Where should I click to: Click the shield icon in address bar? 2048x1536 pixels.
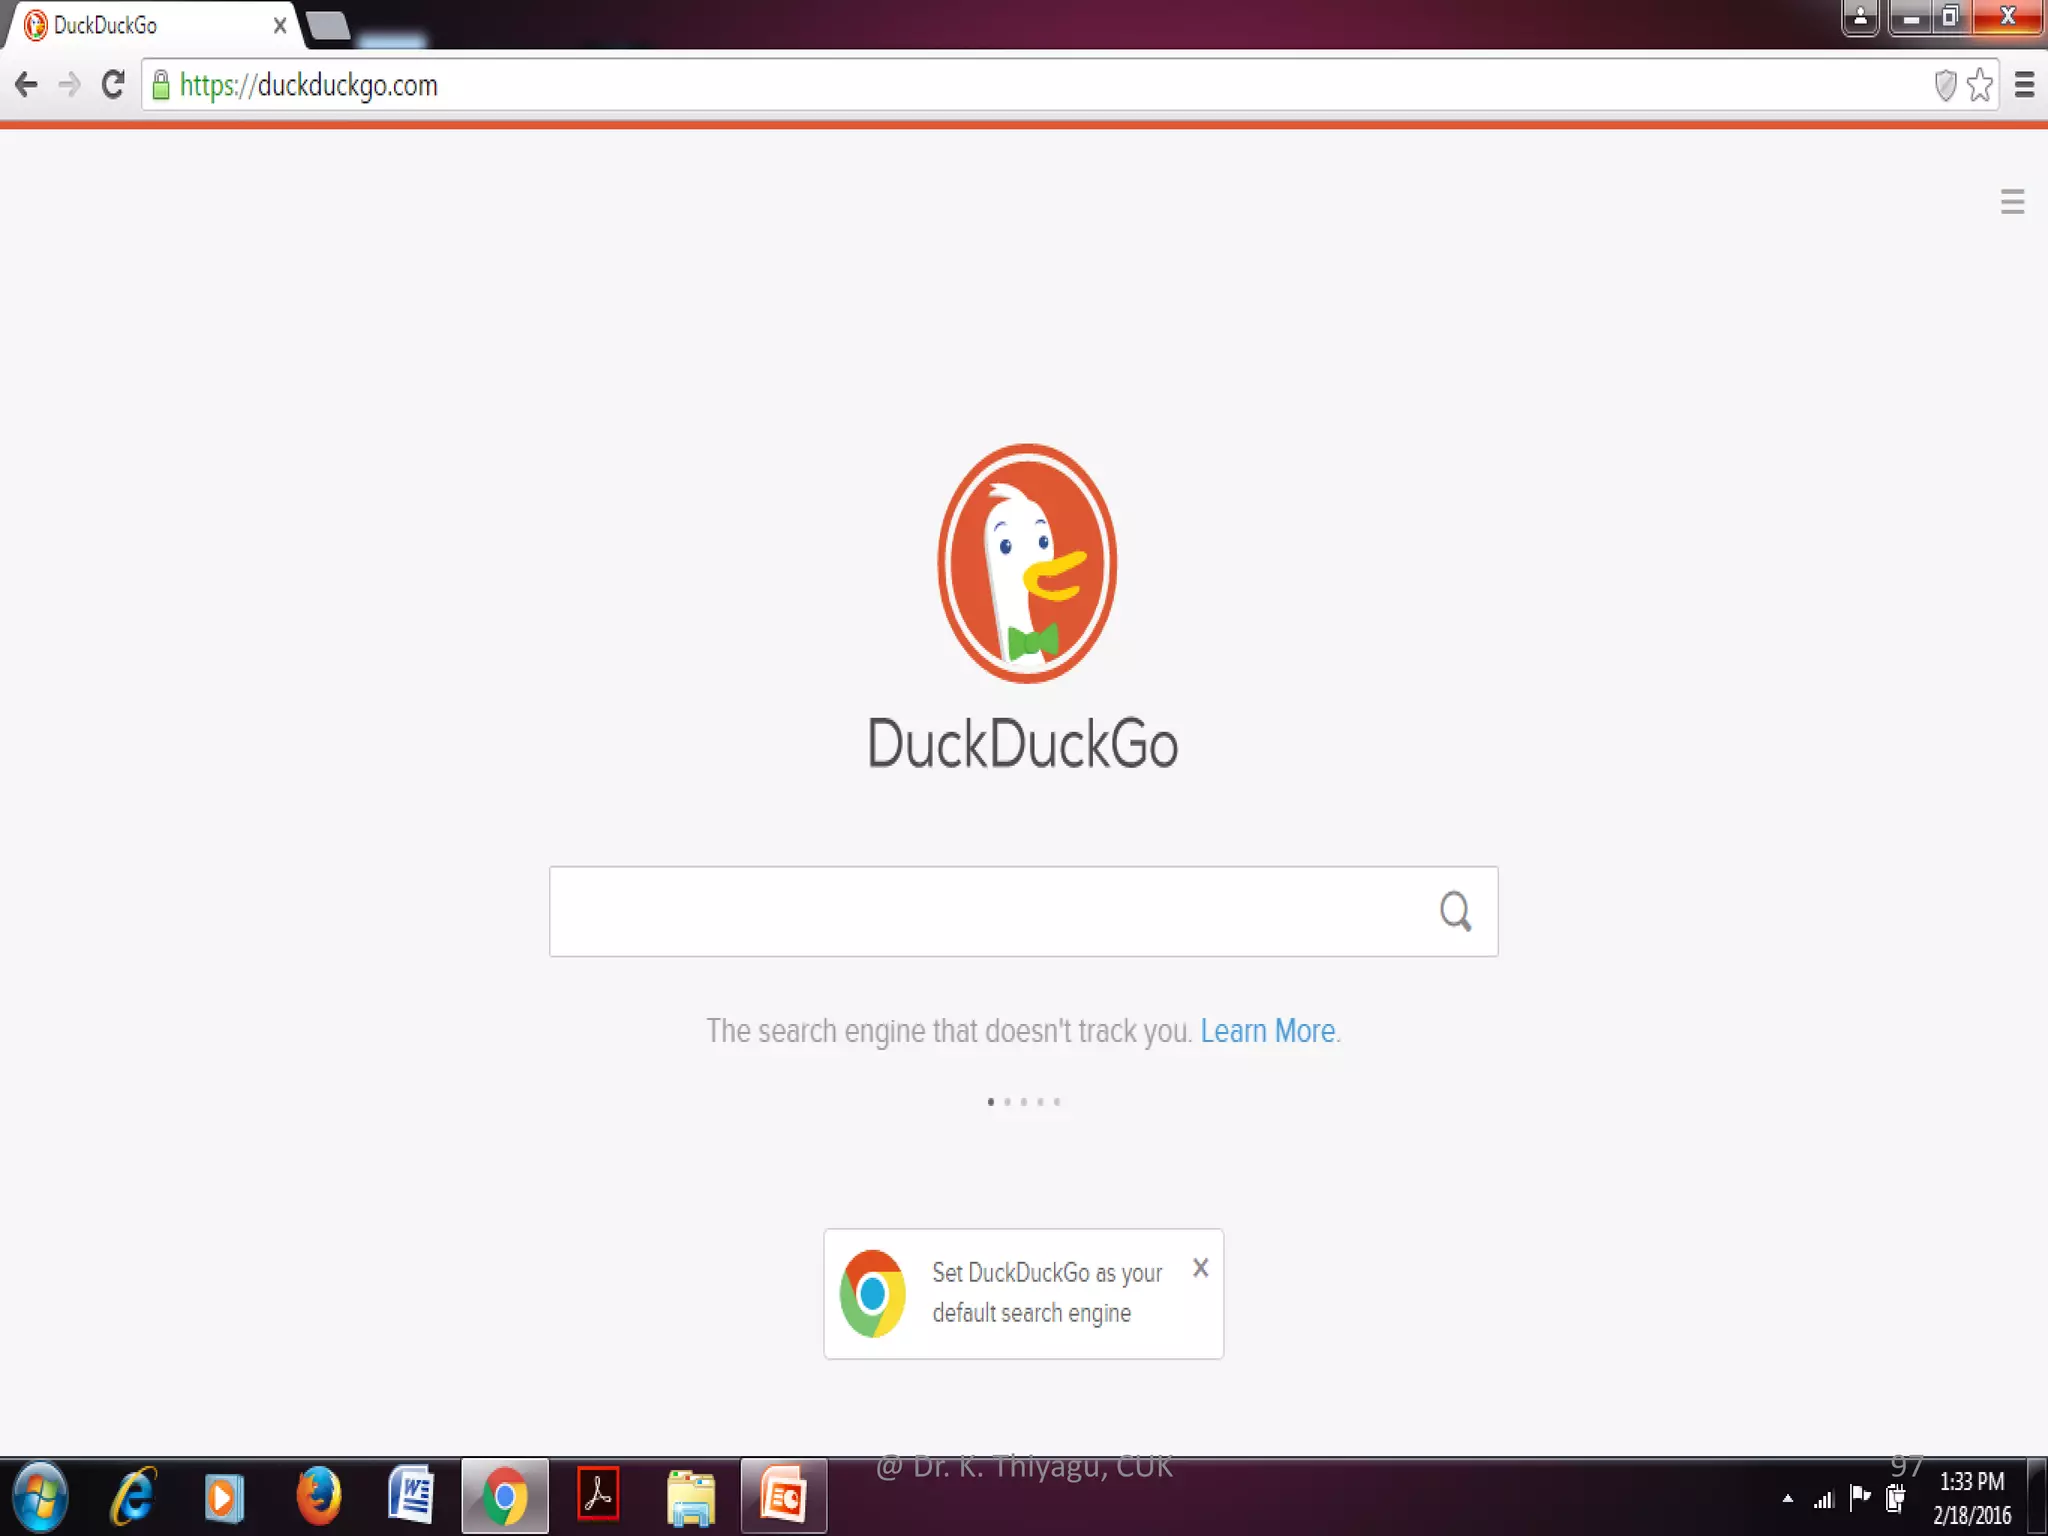point(1944,85)
